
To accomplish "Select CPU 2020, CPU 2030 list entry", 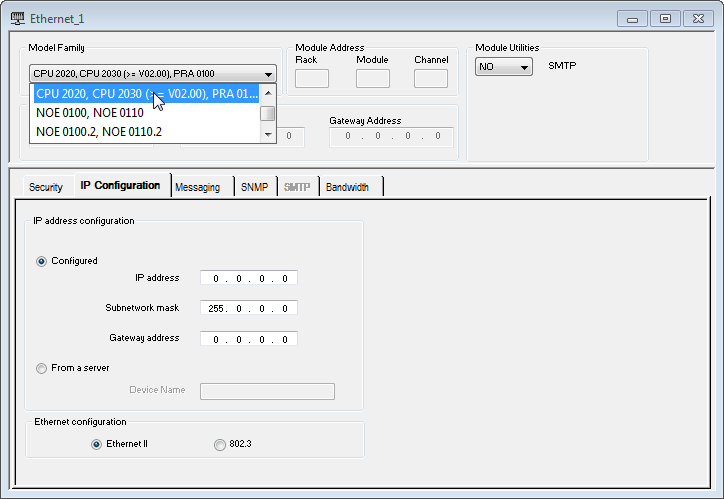I will [x=146, y=94].
